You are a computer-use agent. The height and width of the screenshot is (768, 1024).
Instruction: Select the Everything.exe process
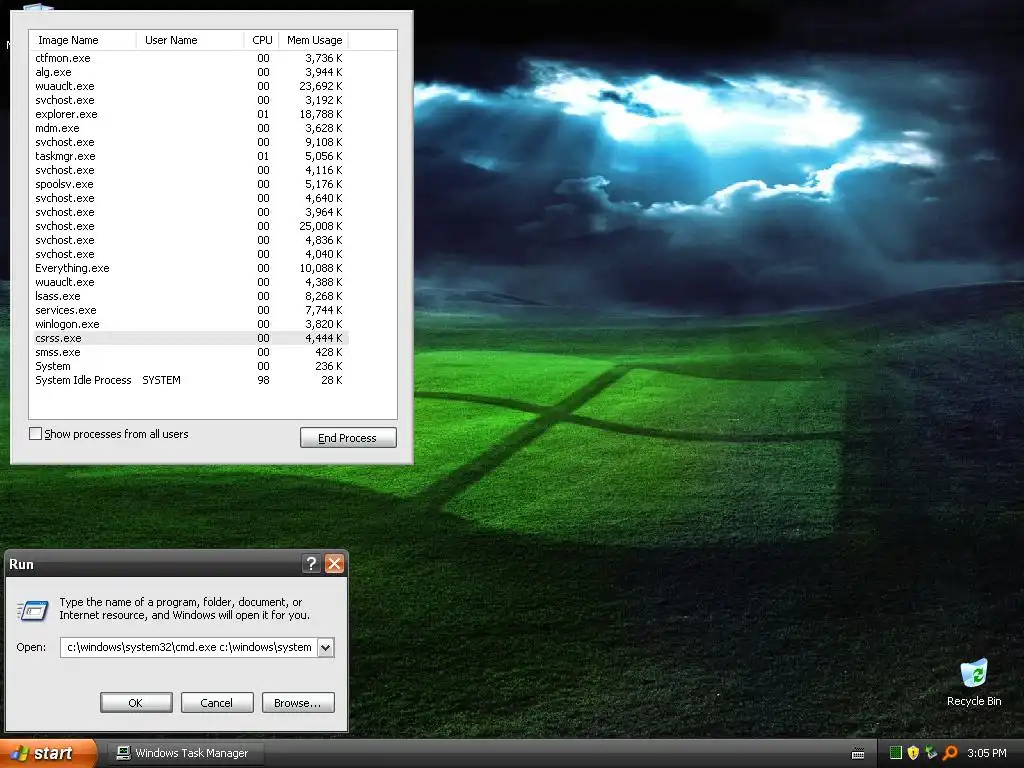190,268
